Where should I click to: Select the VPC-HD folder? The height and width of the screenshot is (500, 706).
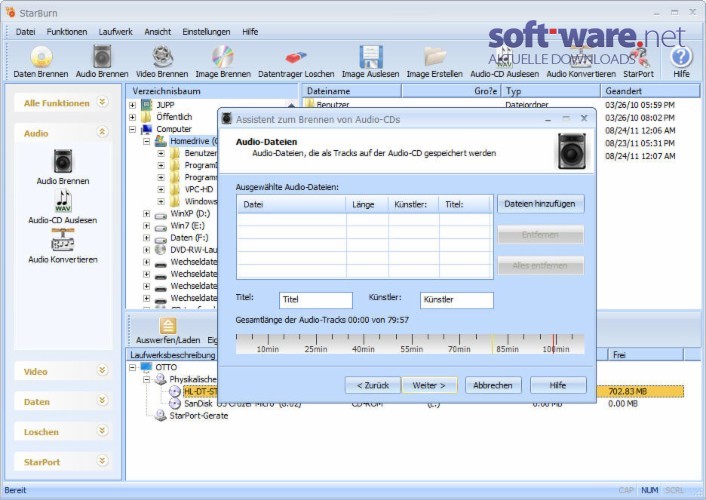point(199,189)
